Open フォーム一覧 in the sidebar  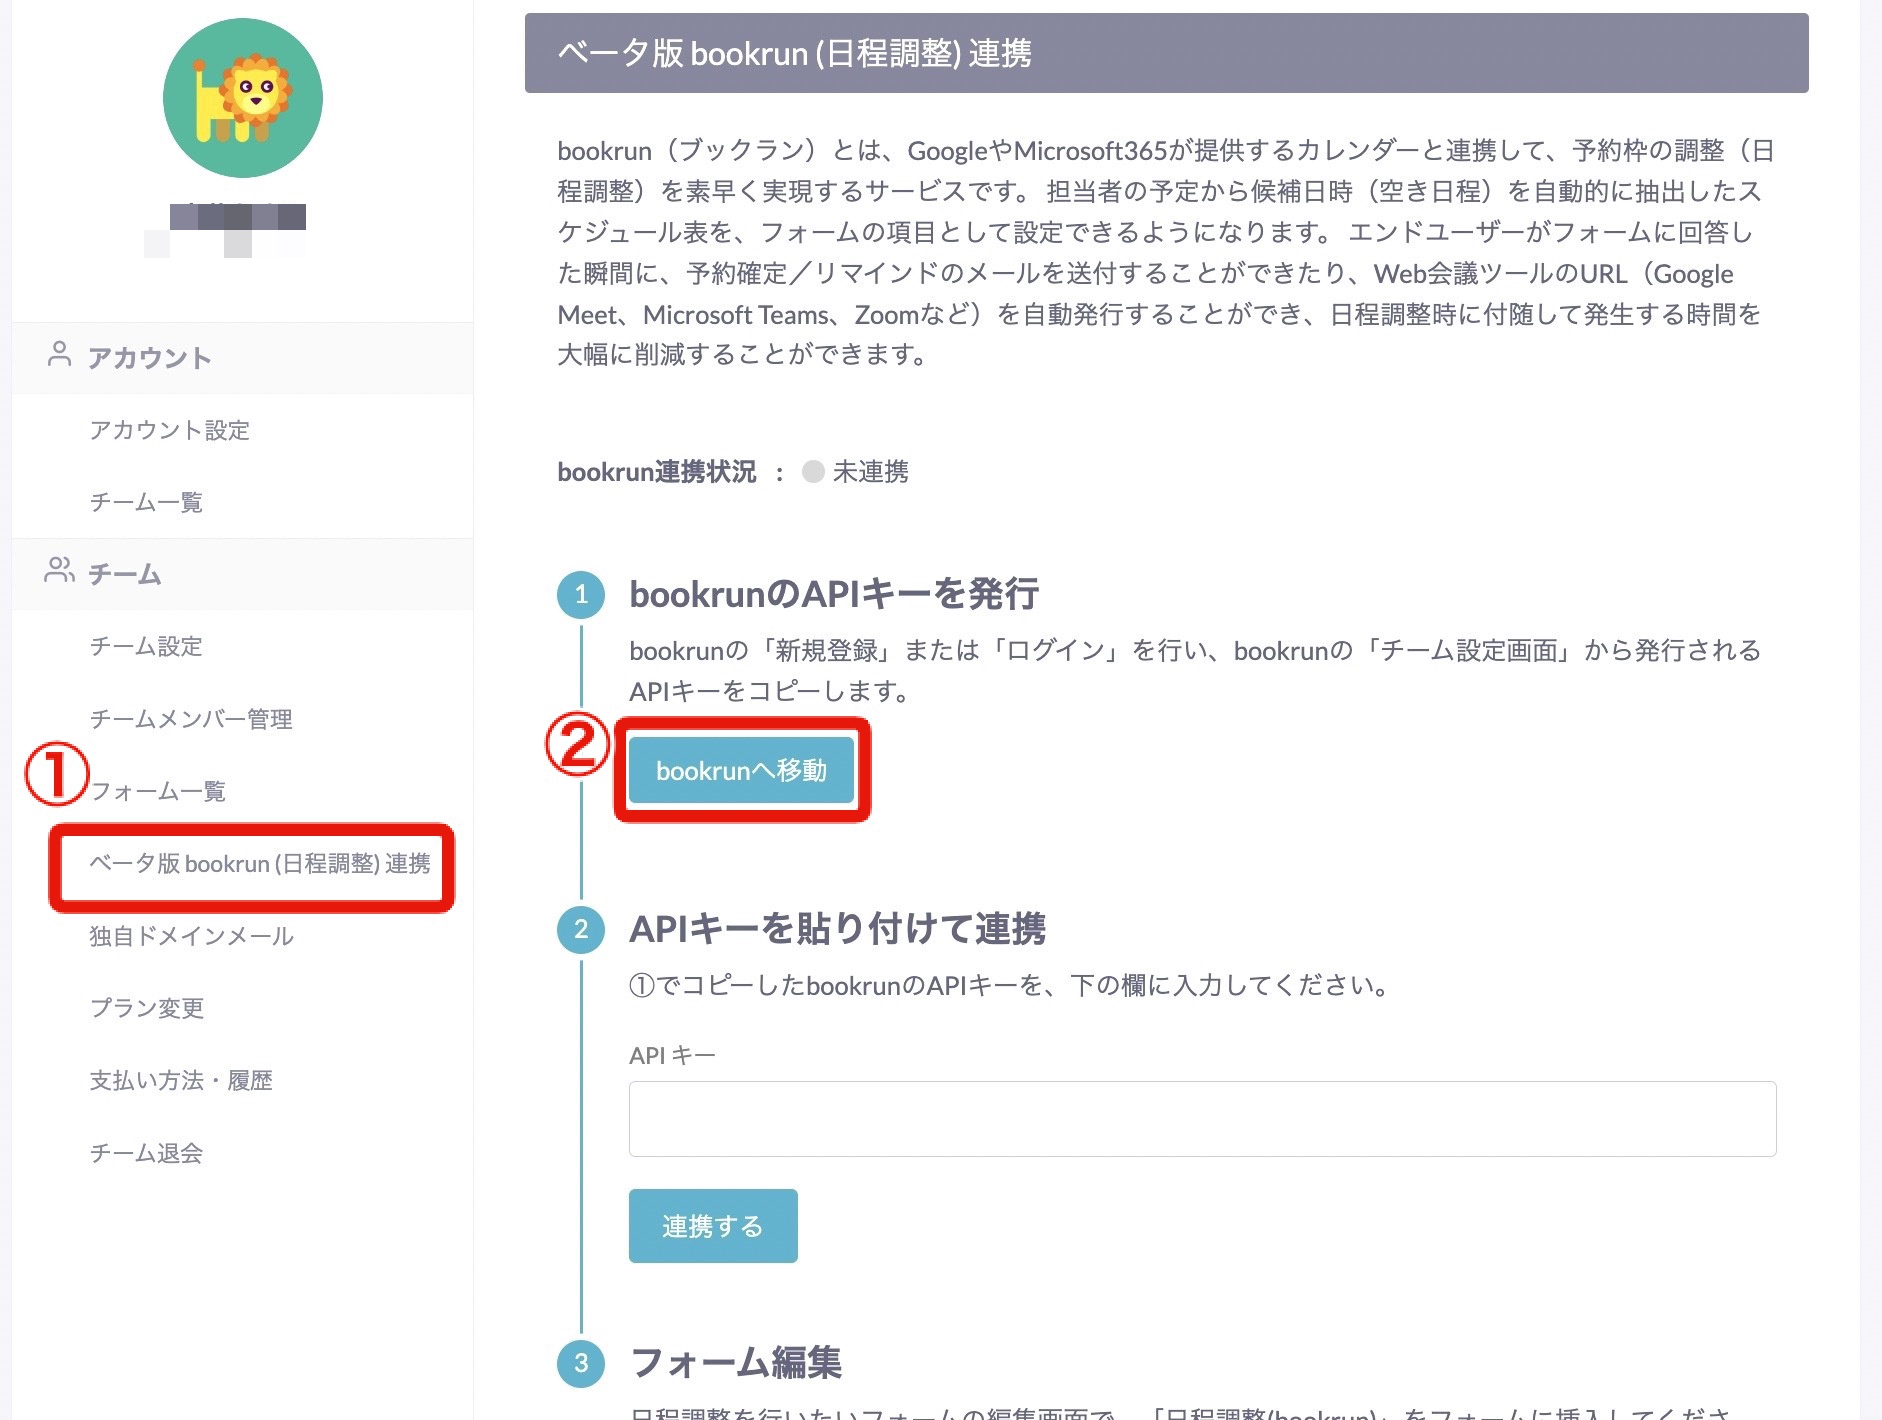tap(158, 791)
